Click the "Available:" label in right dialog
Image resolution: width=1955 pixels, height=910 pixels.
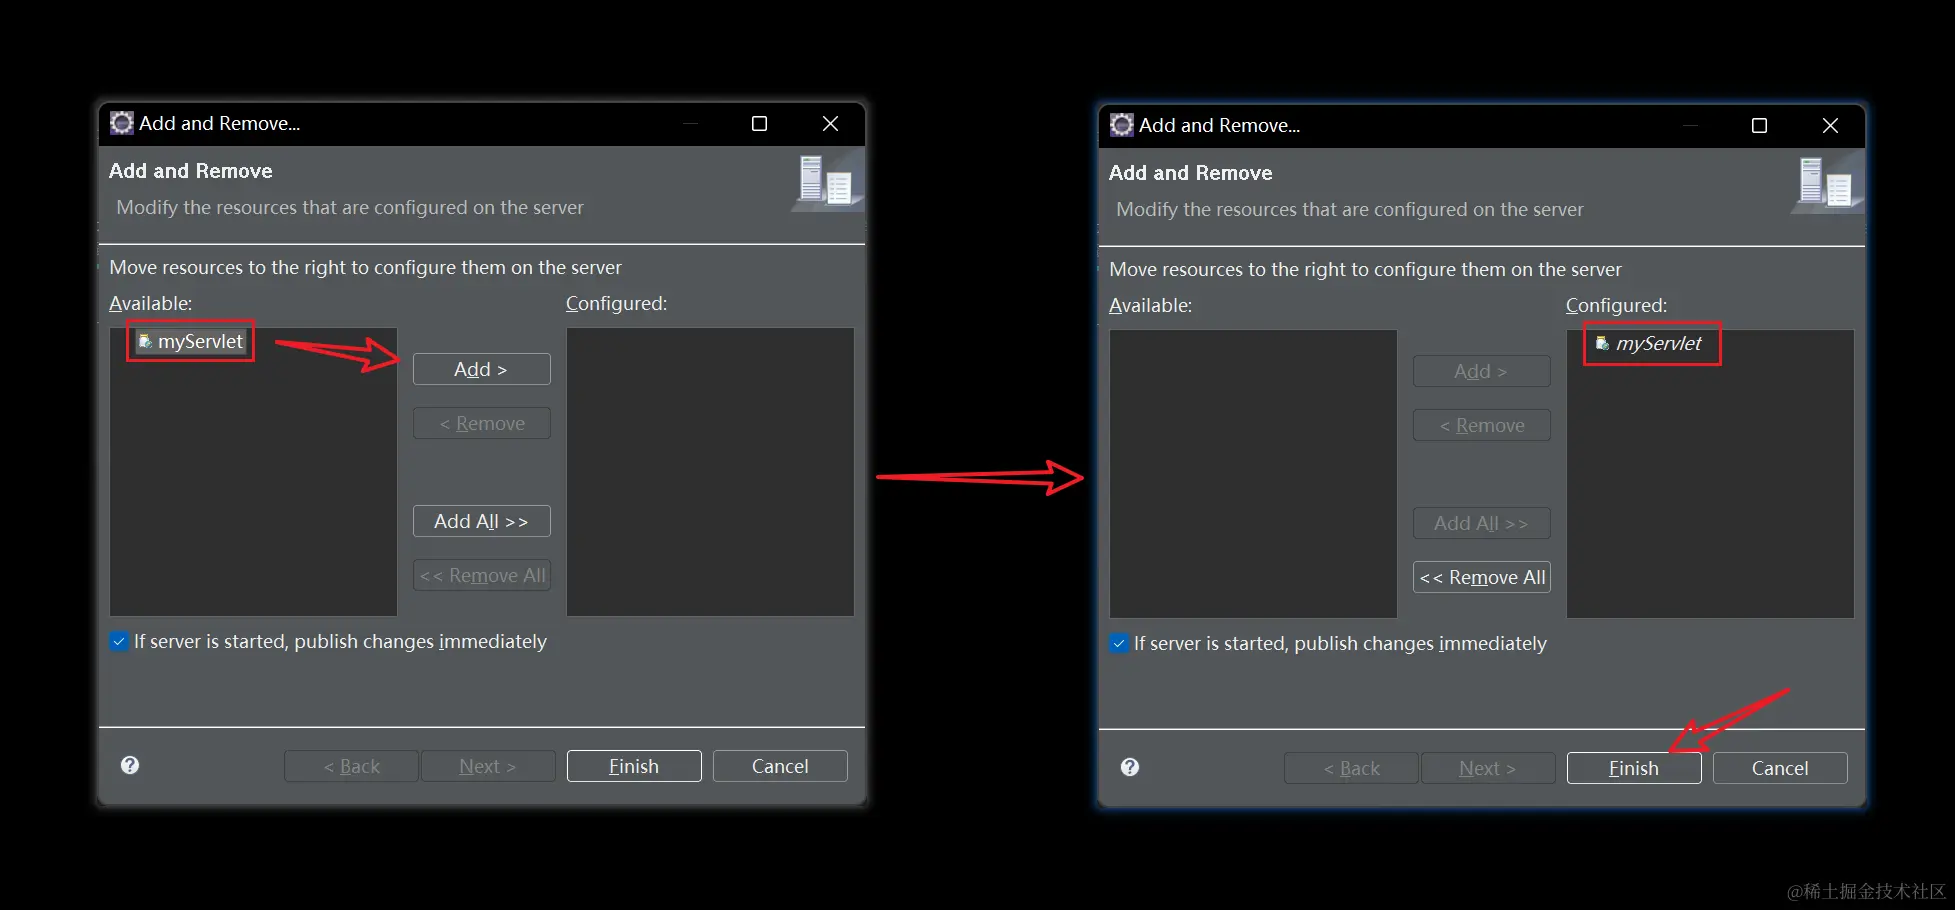tap(1151, 305)
